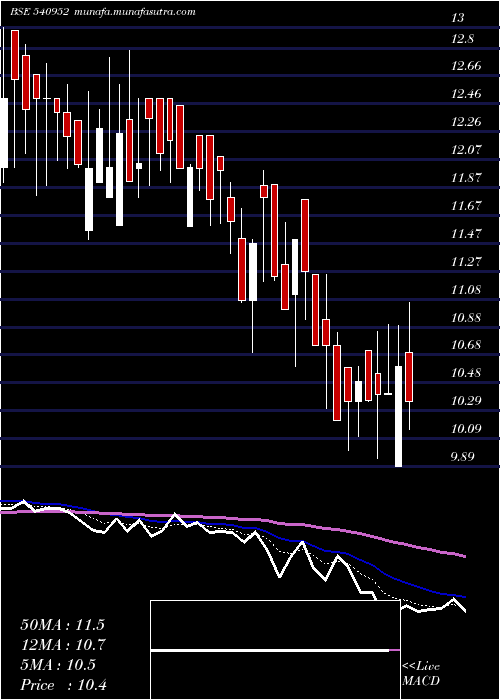The height and width of the screenshot is (700, 500).
Task: Click the last red candlestick on the right
Action: point(408,377)
